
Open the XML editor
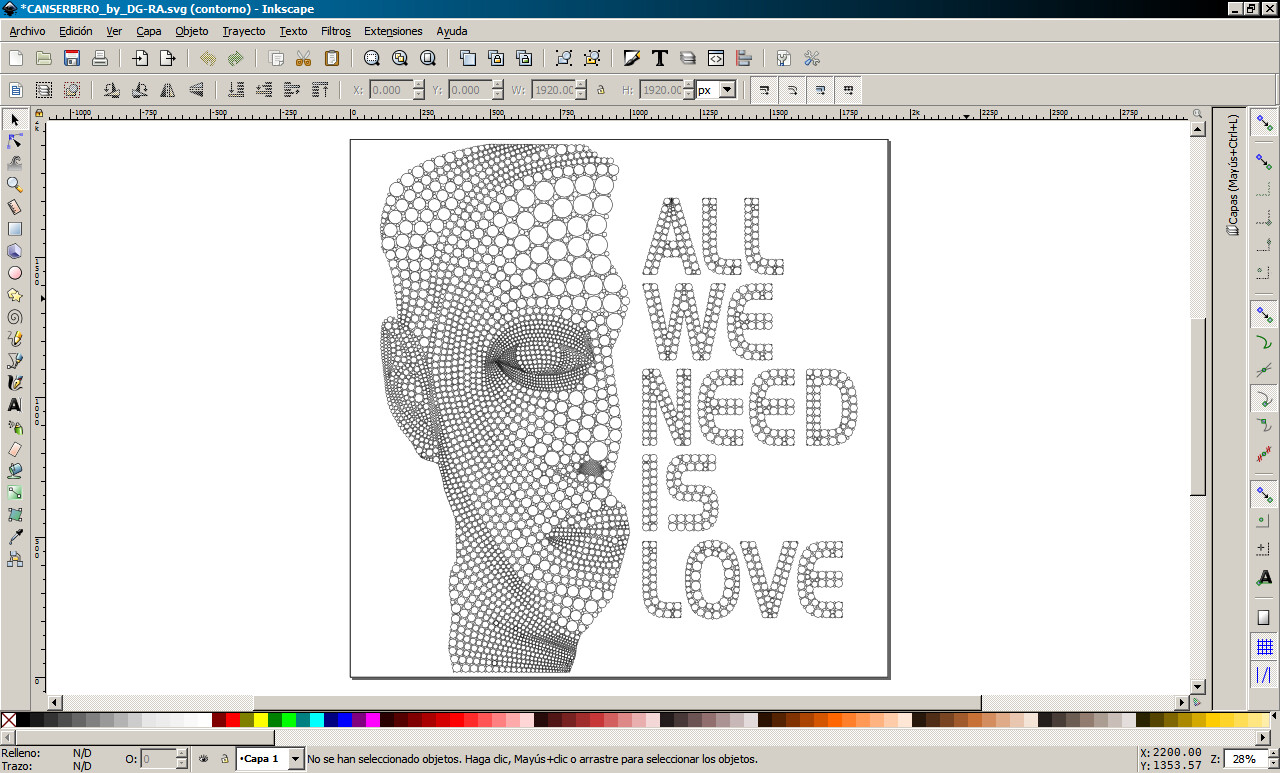pyautogui.click(x=715, y=58)
